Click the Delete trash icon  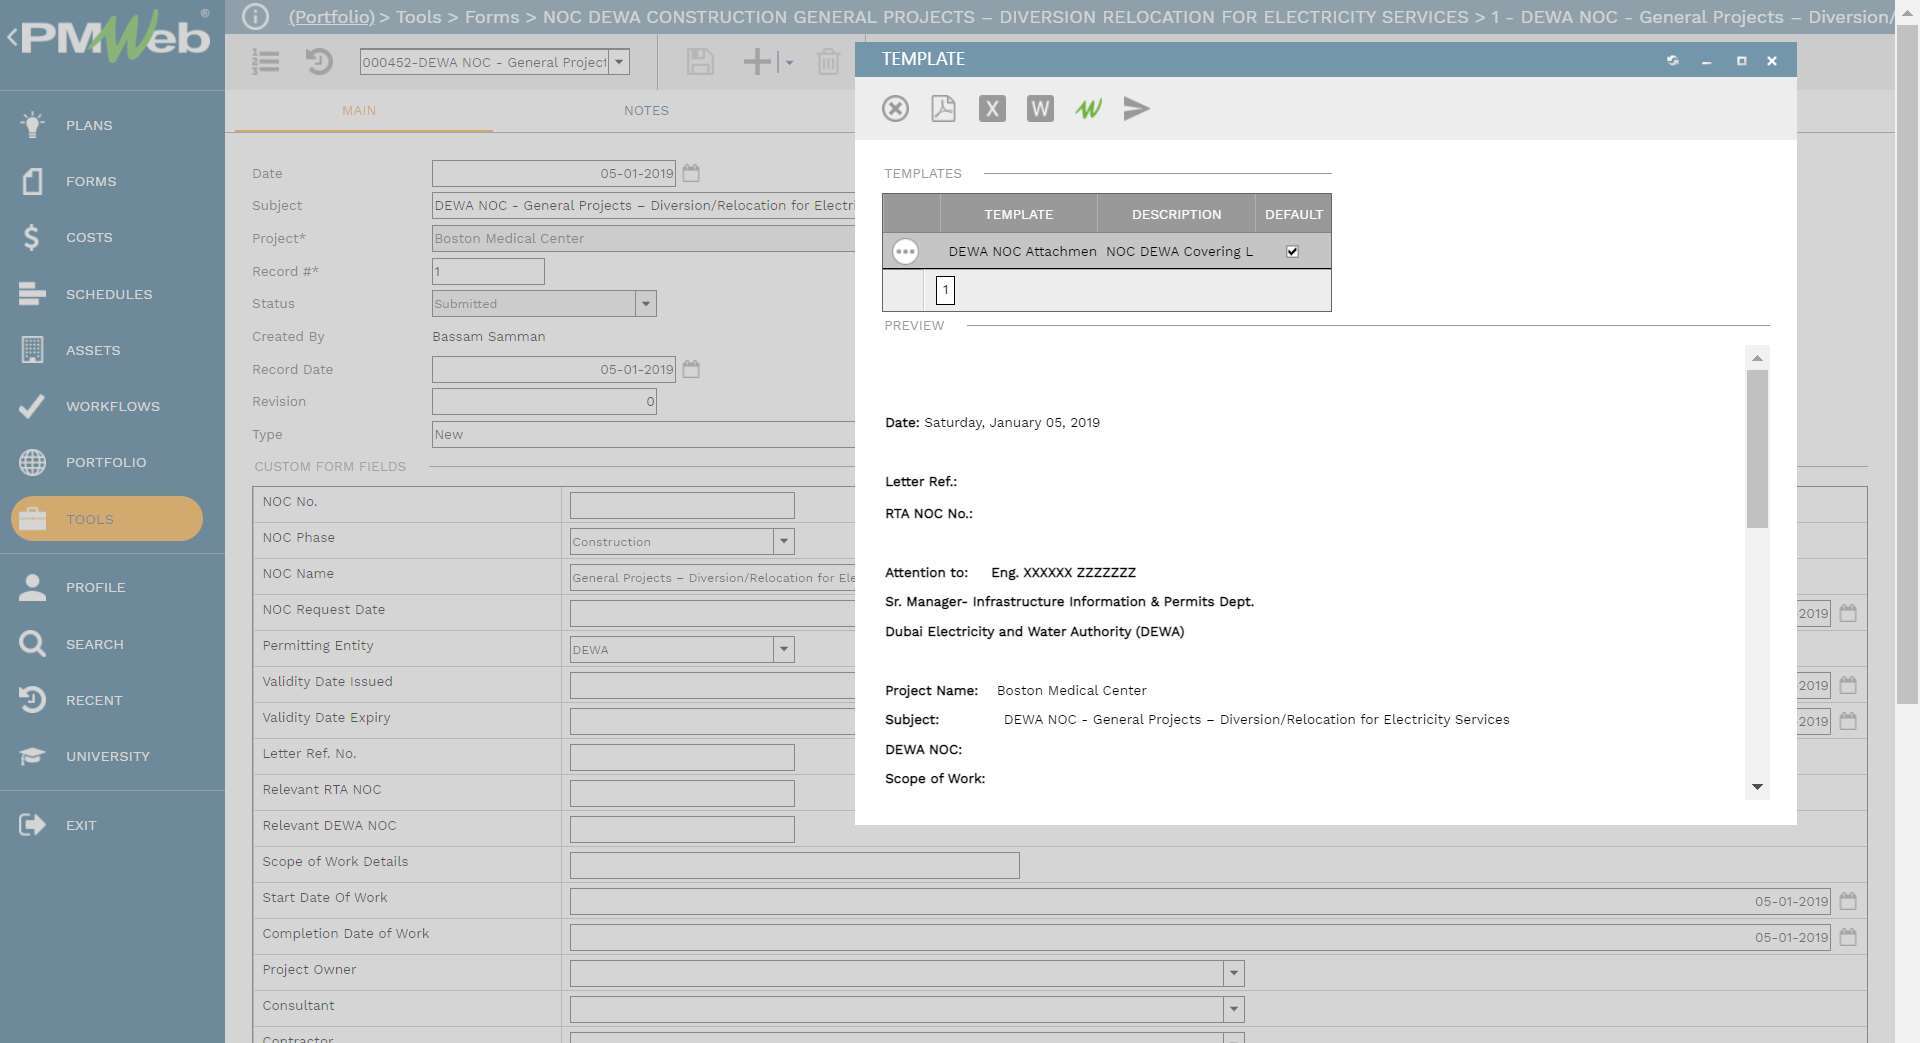828,62
